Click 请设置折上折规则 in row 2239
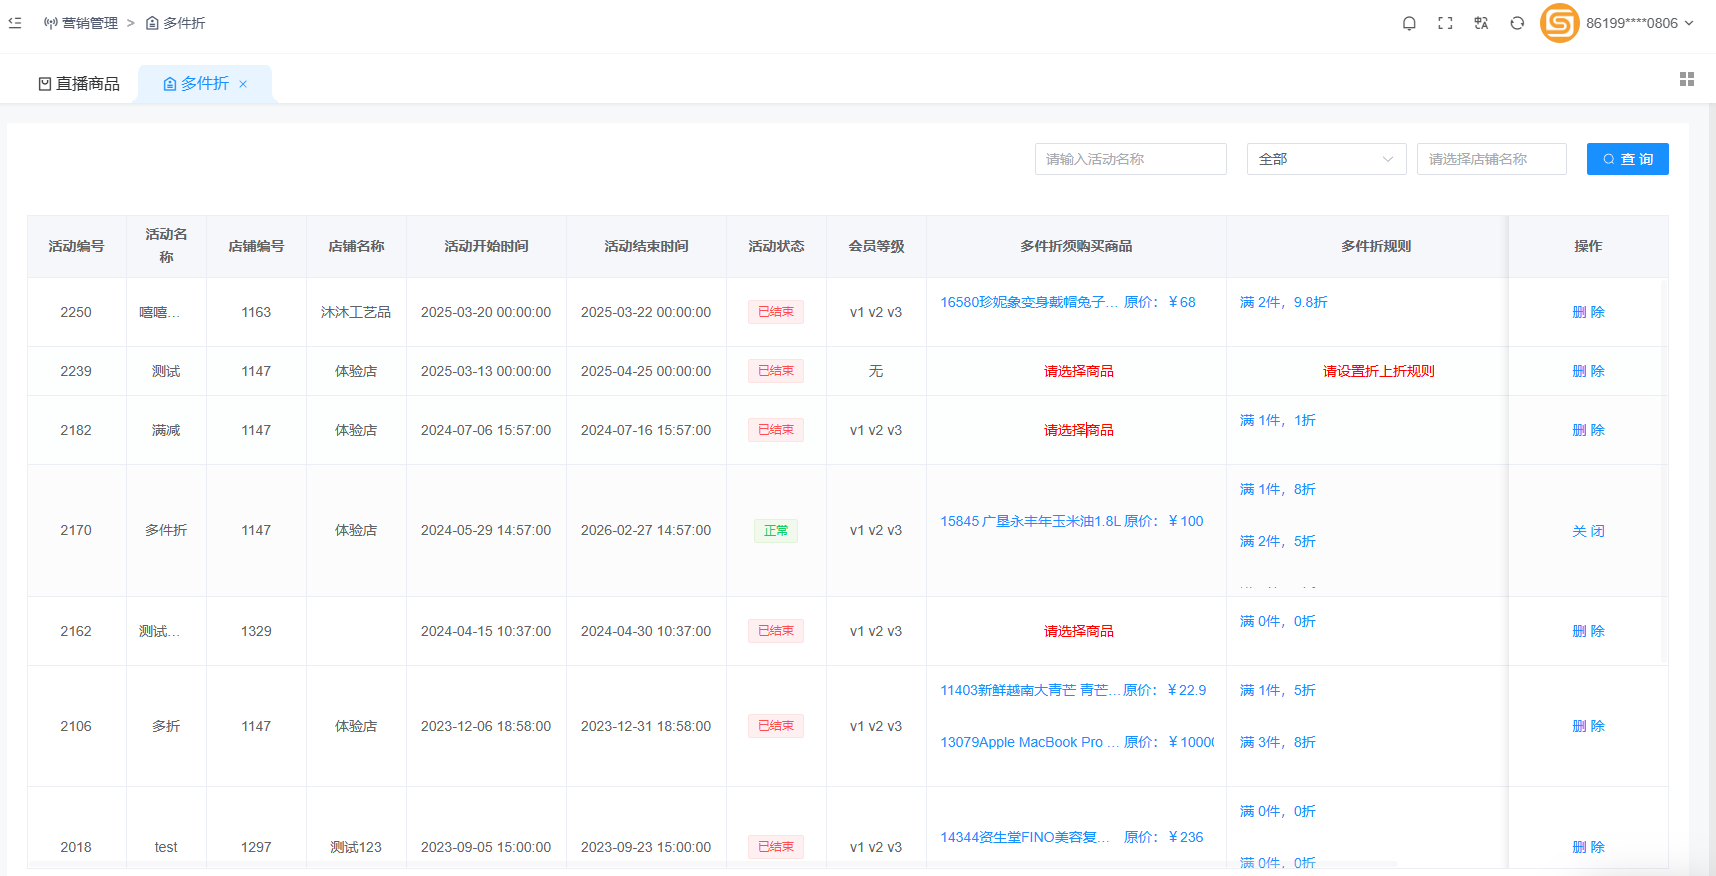 [1378, 371]
